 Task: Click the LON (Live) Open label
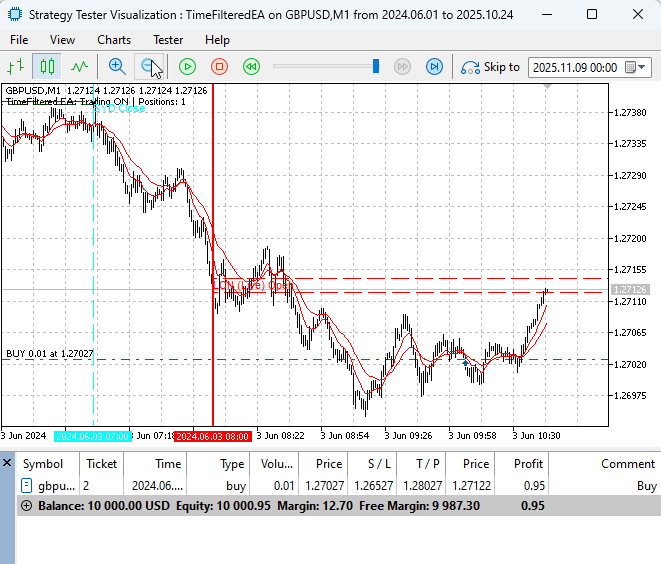tap(253, 285)
